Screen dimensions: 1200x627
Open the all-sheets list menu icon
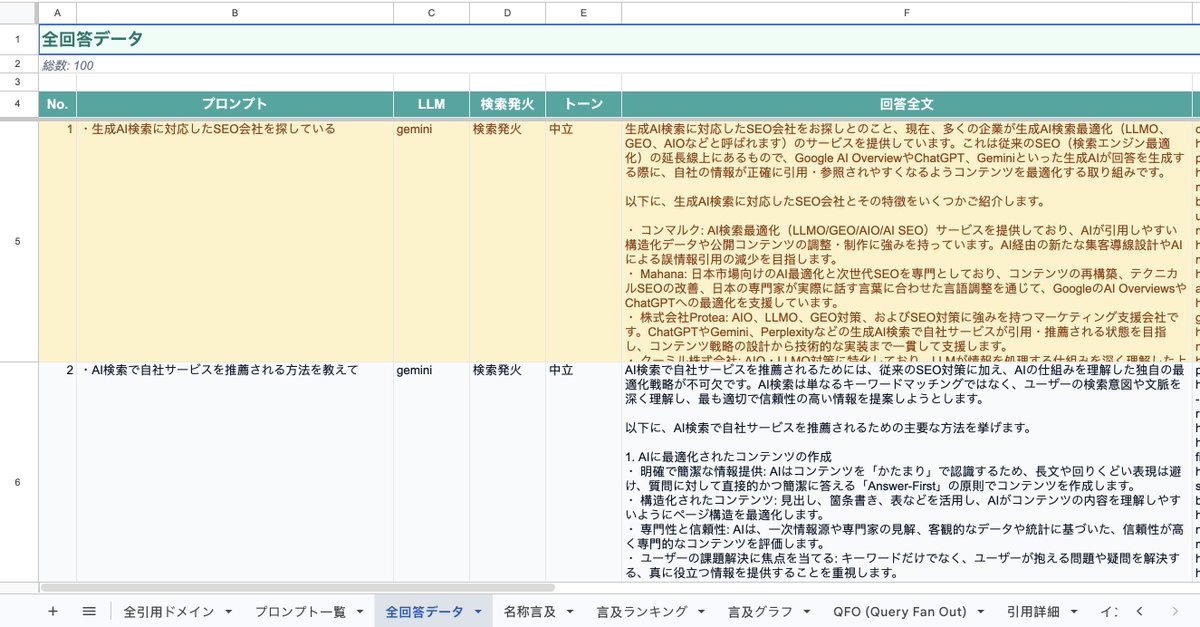coord(89,611)
